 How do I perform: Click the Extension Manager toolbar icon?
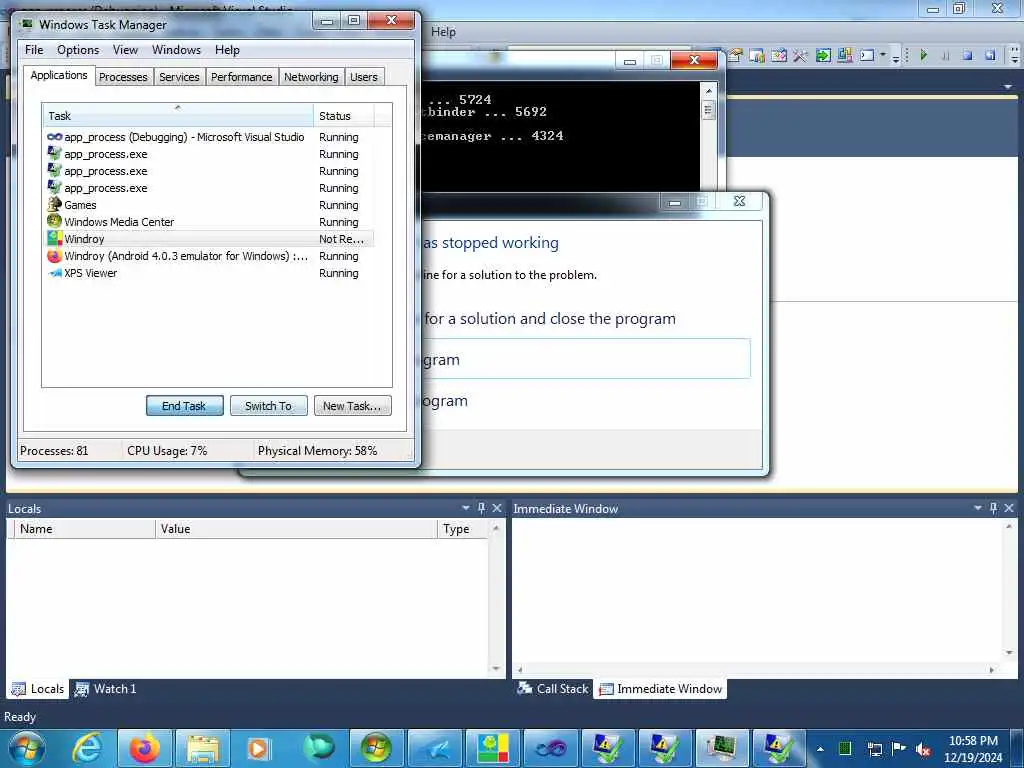844,56
